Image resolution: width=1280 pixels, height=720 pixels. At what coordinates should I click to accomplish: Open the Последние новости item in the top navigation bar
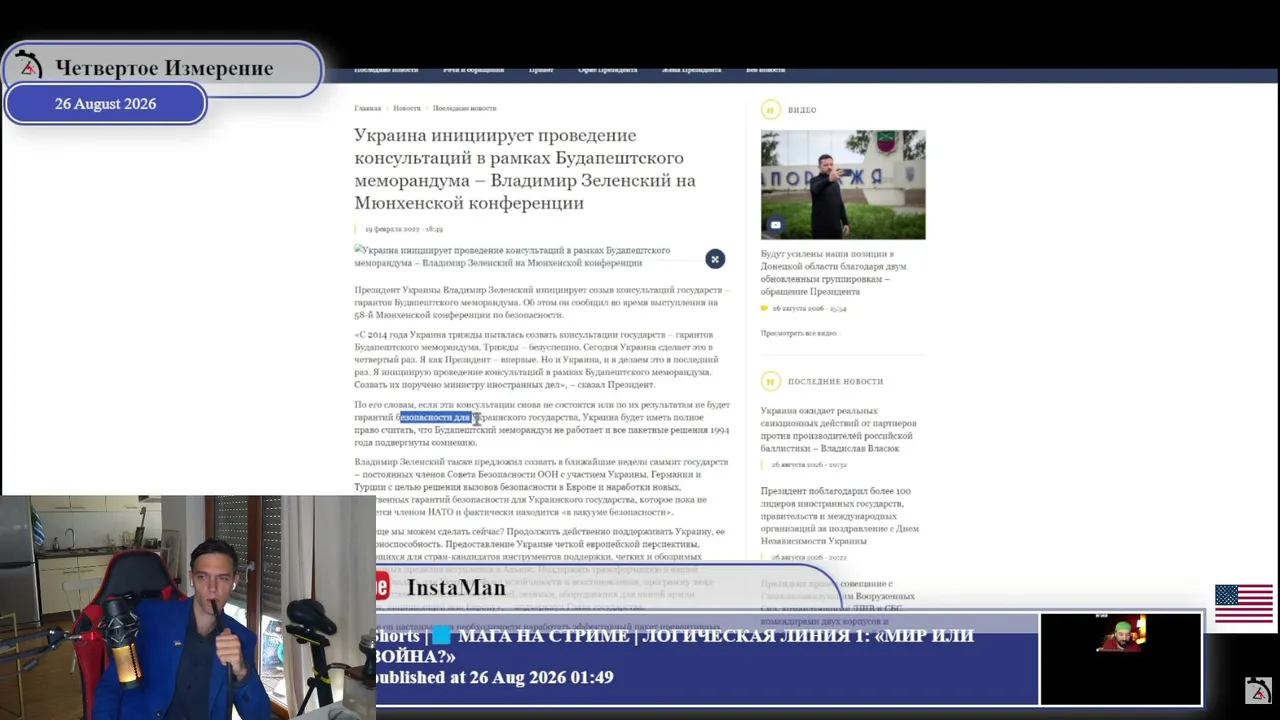(386, 70)
